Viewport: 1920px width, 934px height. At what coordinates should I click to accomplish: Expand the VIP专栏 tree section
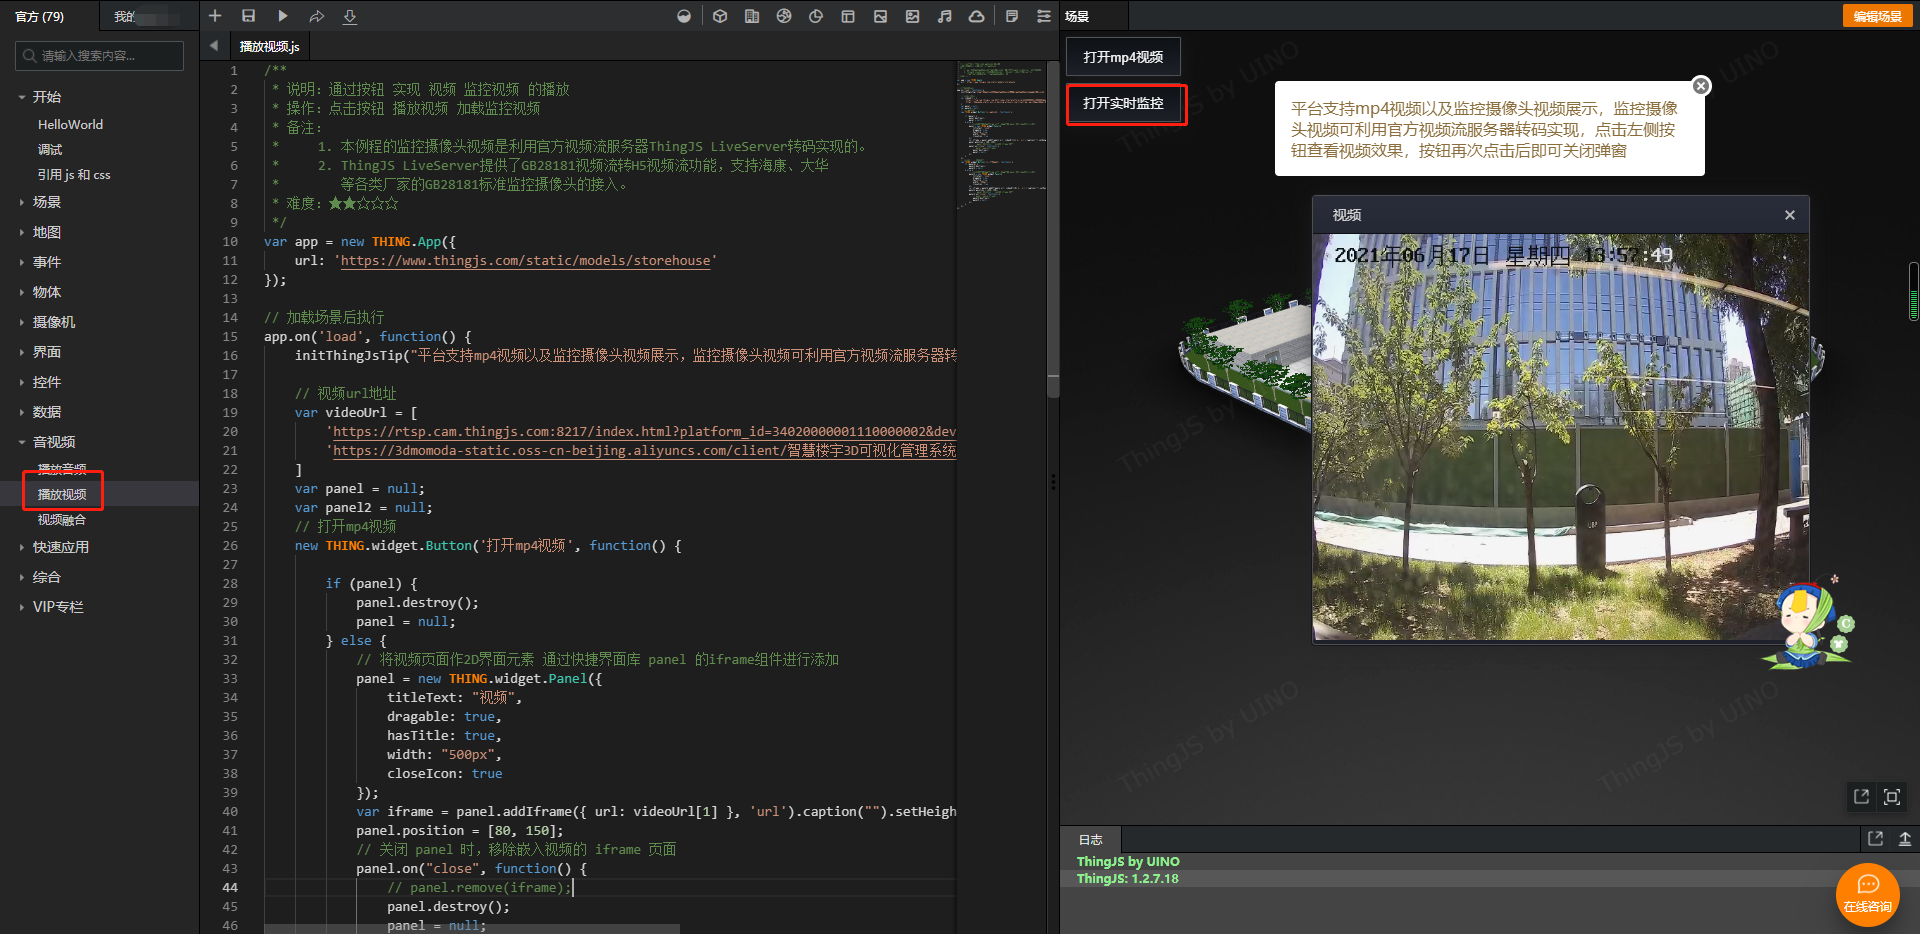(x=58, y=607)
